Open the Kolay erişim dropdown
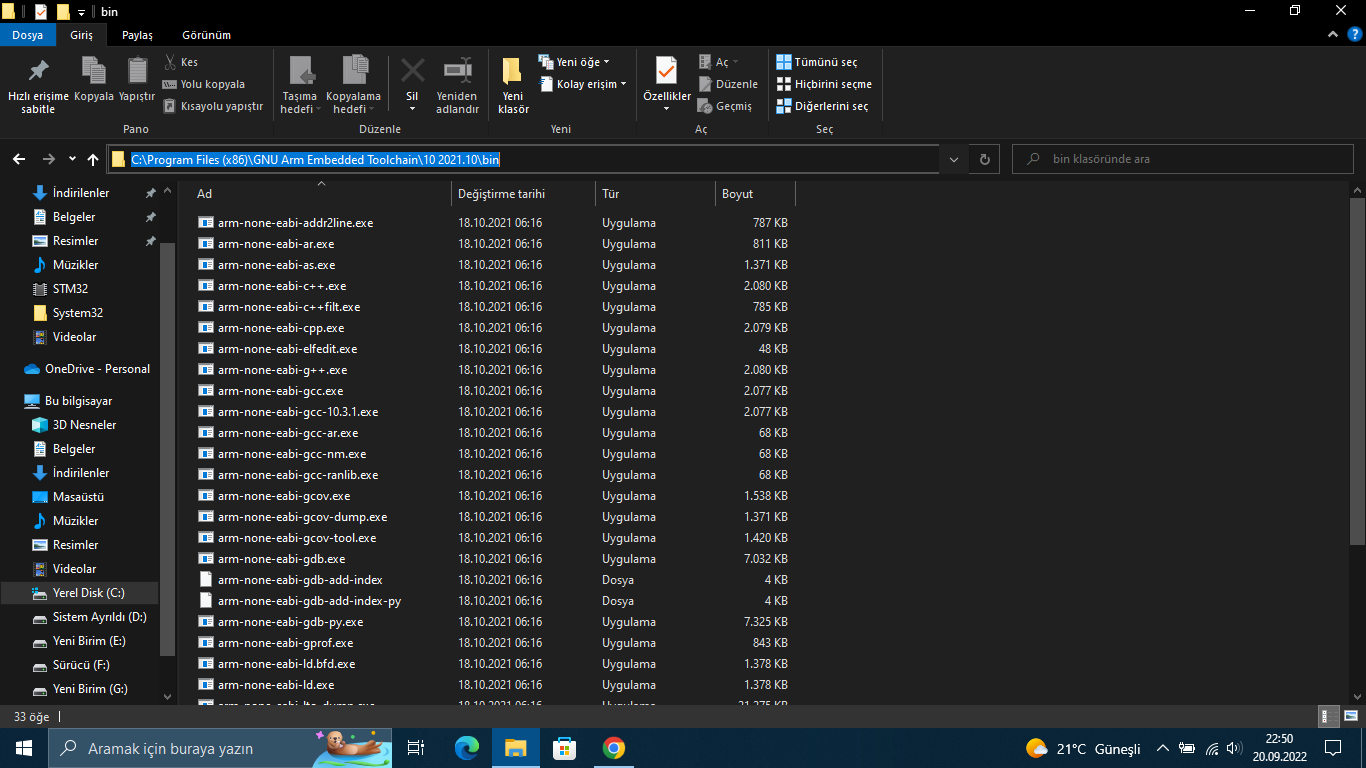Image resolution: width=1366 pixels, height=768 pixels. 583,84
